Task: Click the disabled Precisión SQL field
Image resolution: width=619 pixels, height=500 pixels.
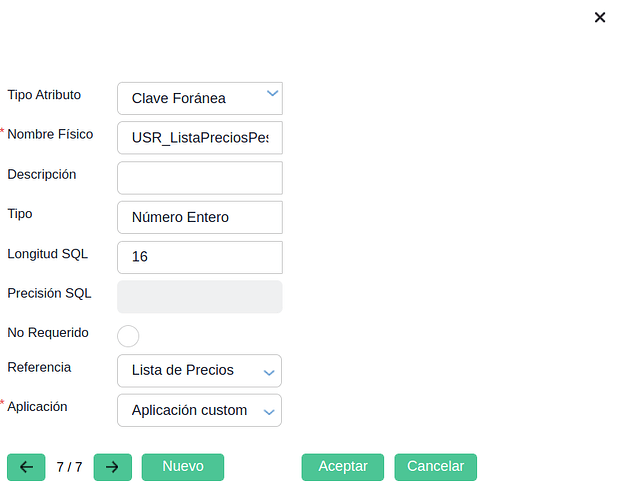Action: coord(200,297)
